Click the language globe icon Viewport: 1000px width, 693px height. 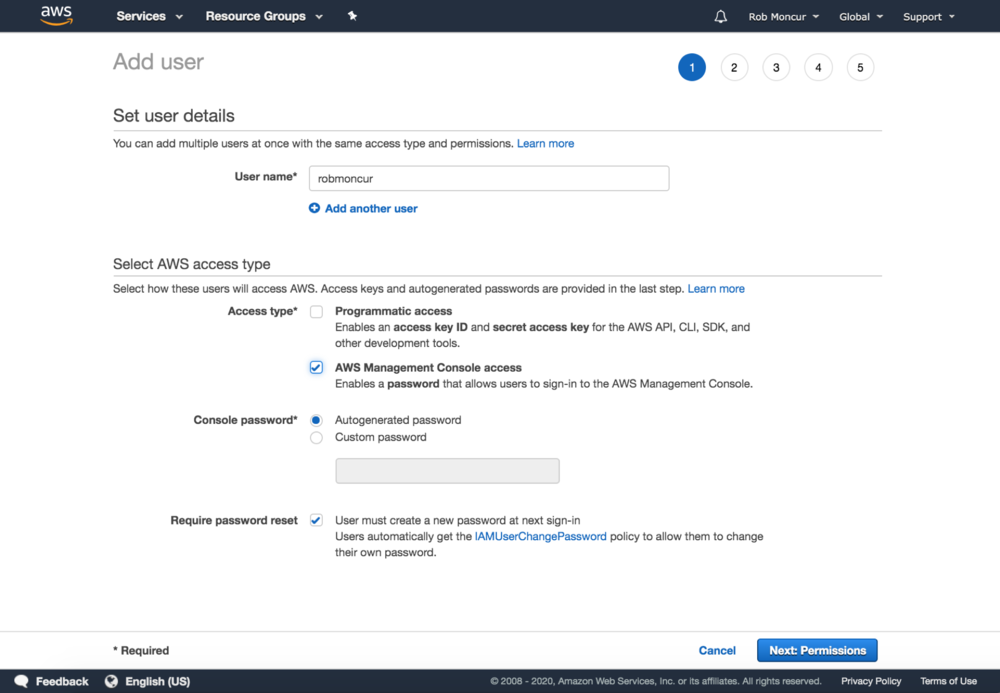111,681
